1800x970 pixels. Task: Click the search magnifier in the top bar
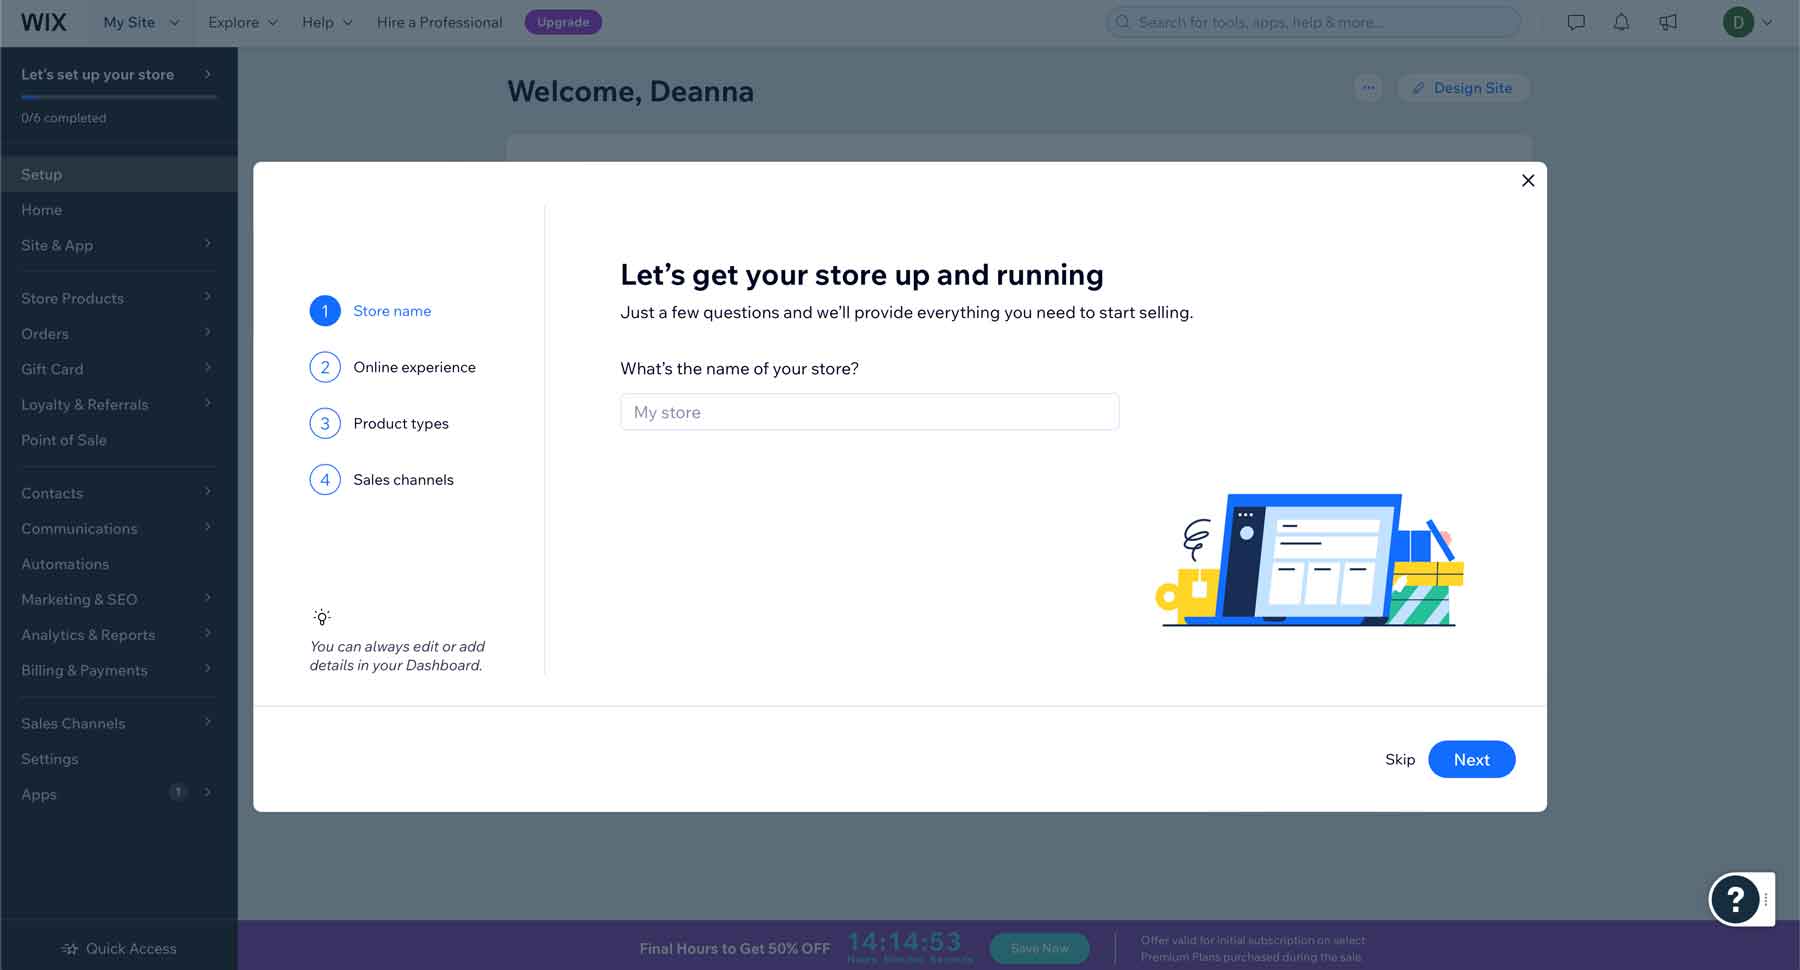pyautogui.click(x=1122, y=21)
